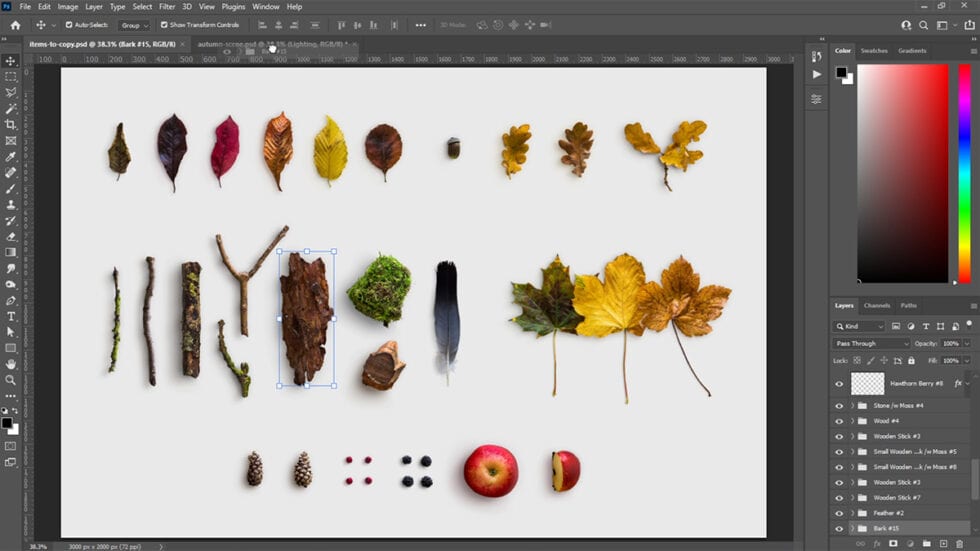980x551 pixels.
Task: Hide the Feather #2 group
Action: click(x=839, y=513)
